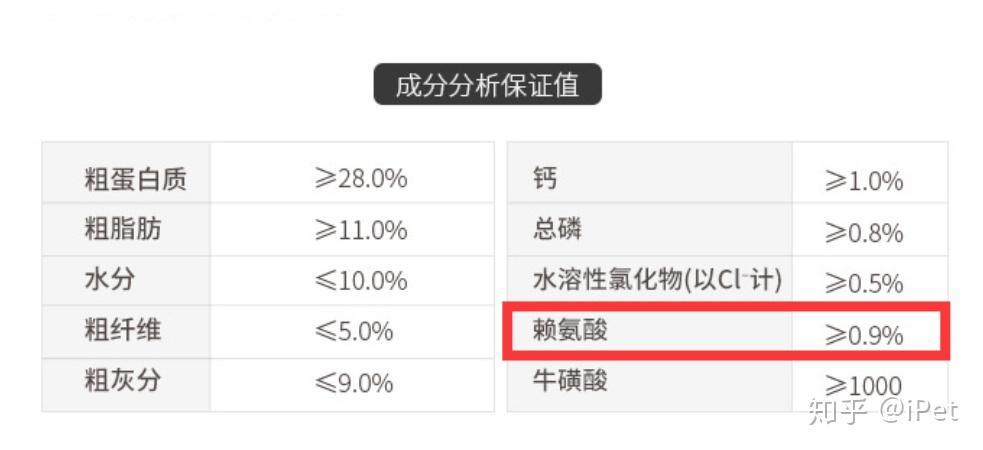This screenshot has height=450, width=983.
Task: Click the ≥1.0% calcium value
Action: 864,182
